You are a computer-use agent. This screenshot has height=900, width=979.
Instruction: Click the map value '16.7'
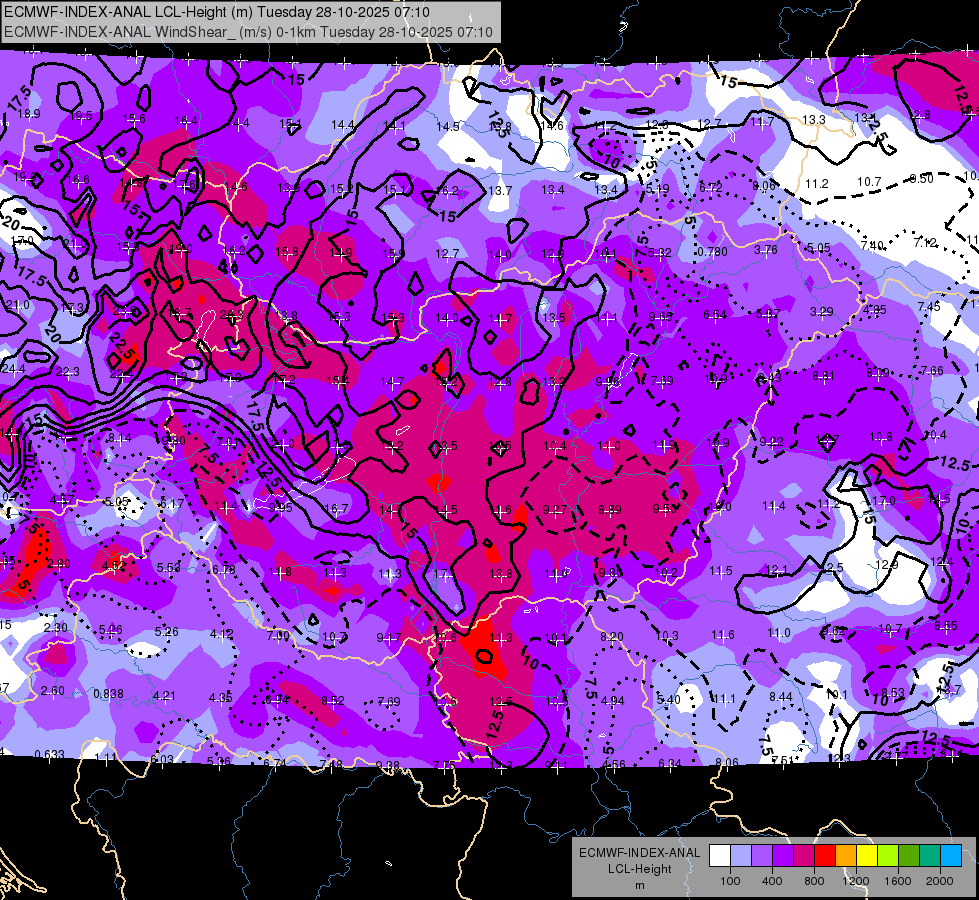click(x=337, y=509)
